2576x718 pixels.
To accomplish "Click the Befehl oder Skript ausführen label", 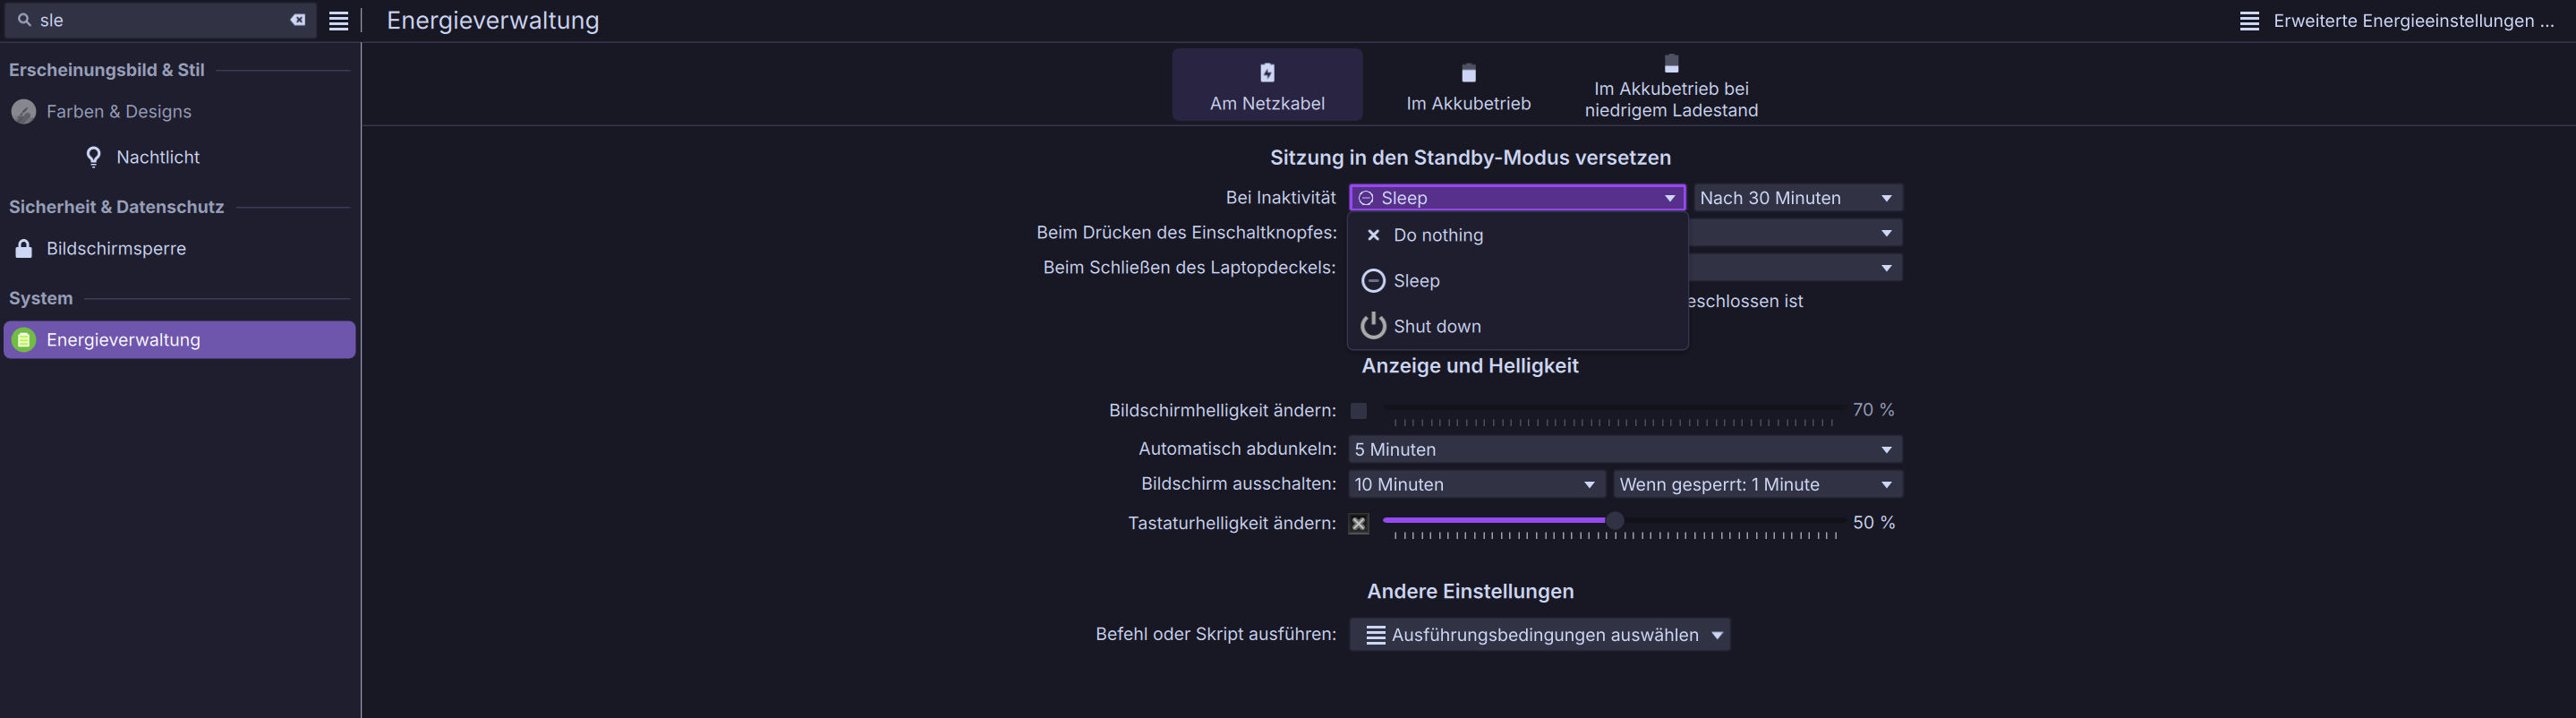I will pyautogui.click(x=1216, y=634).
